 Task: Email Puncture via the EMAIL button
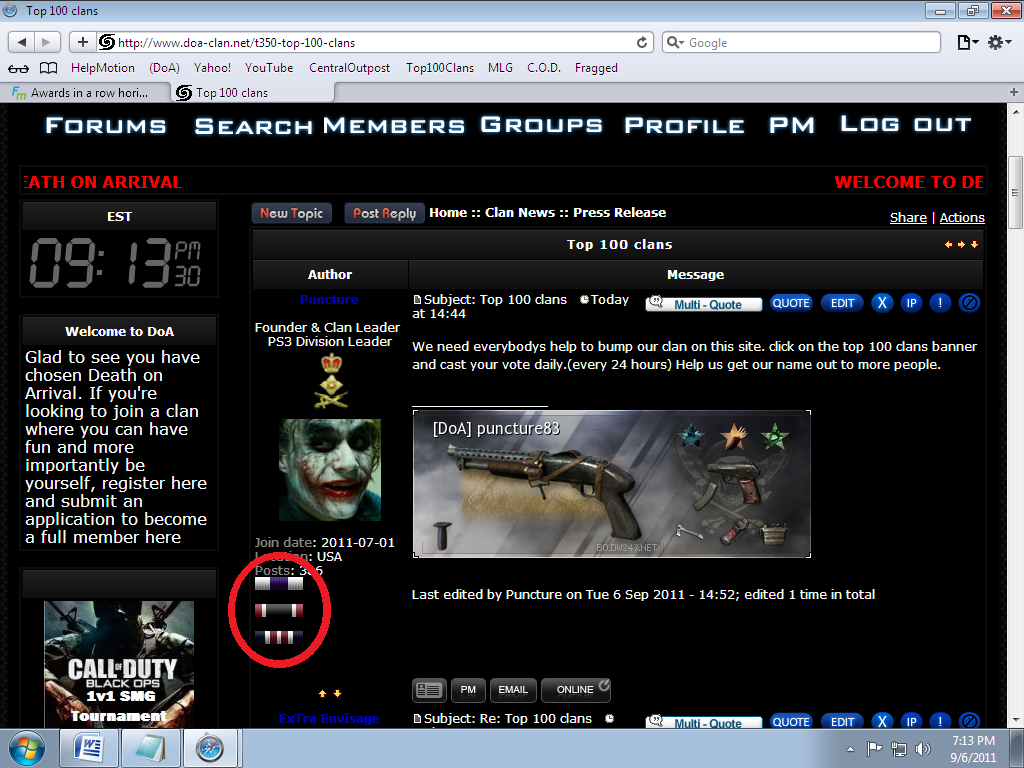point(513,690)
